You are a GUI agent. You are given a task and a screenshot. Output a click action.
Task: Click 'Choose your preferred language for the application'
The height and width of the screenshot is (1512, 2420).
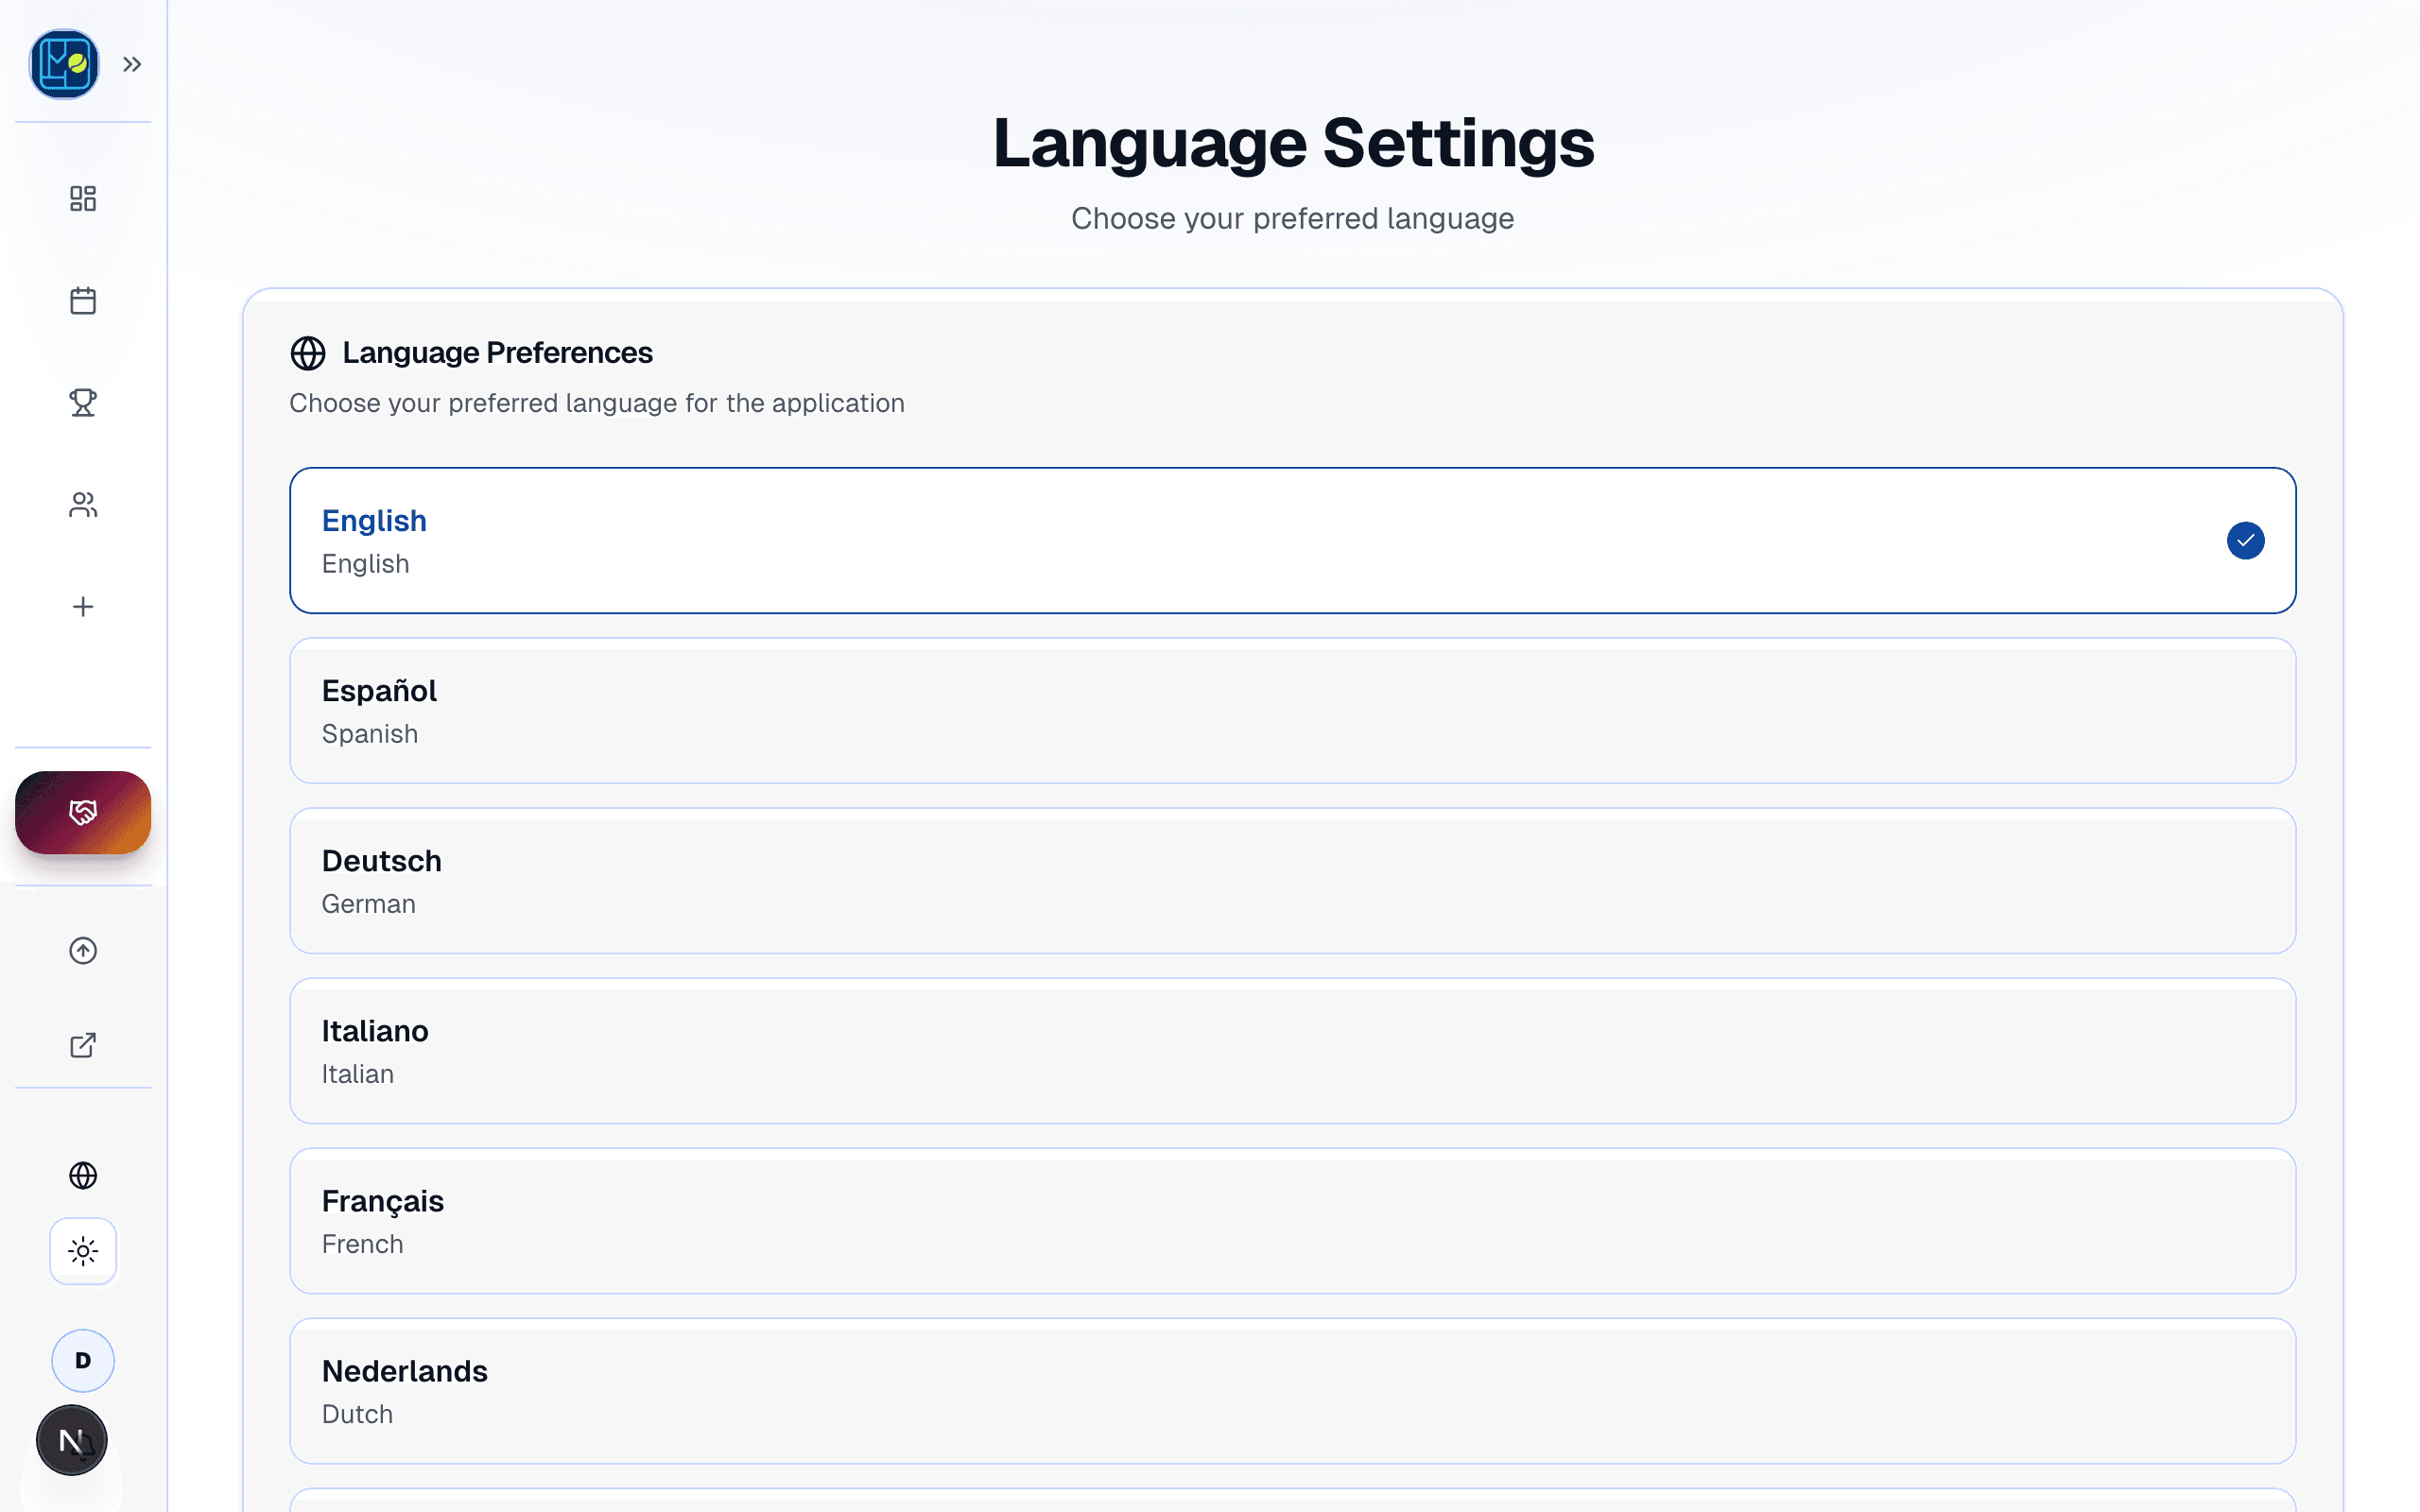[x=597, y=403]
